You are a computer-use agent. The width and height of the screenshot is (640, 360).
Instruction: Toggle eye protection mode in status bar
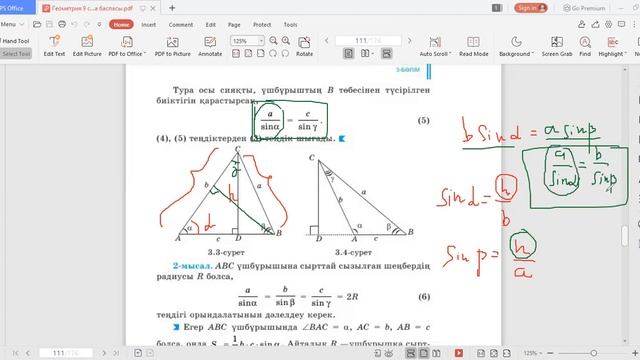point(388,353)
